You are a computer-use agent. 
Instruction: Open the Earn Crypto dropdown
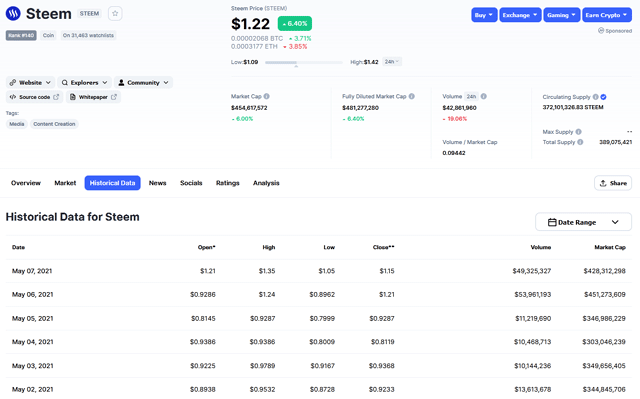tap(607, 15)
